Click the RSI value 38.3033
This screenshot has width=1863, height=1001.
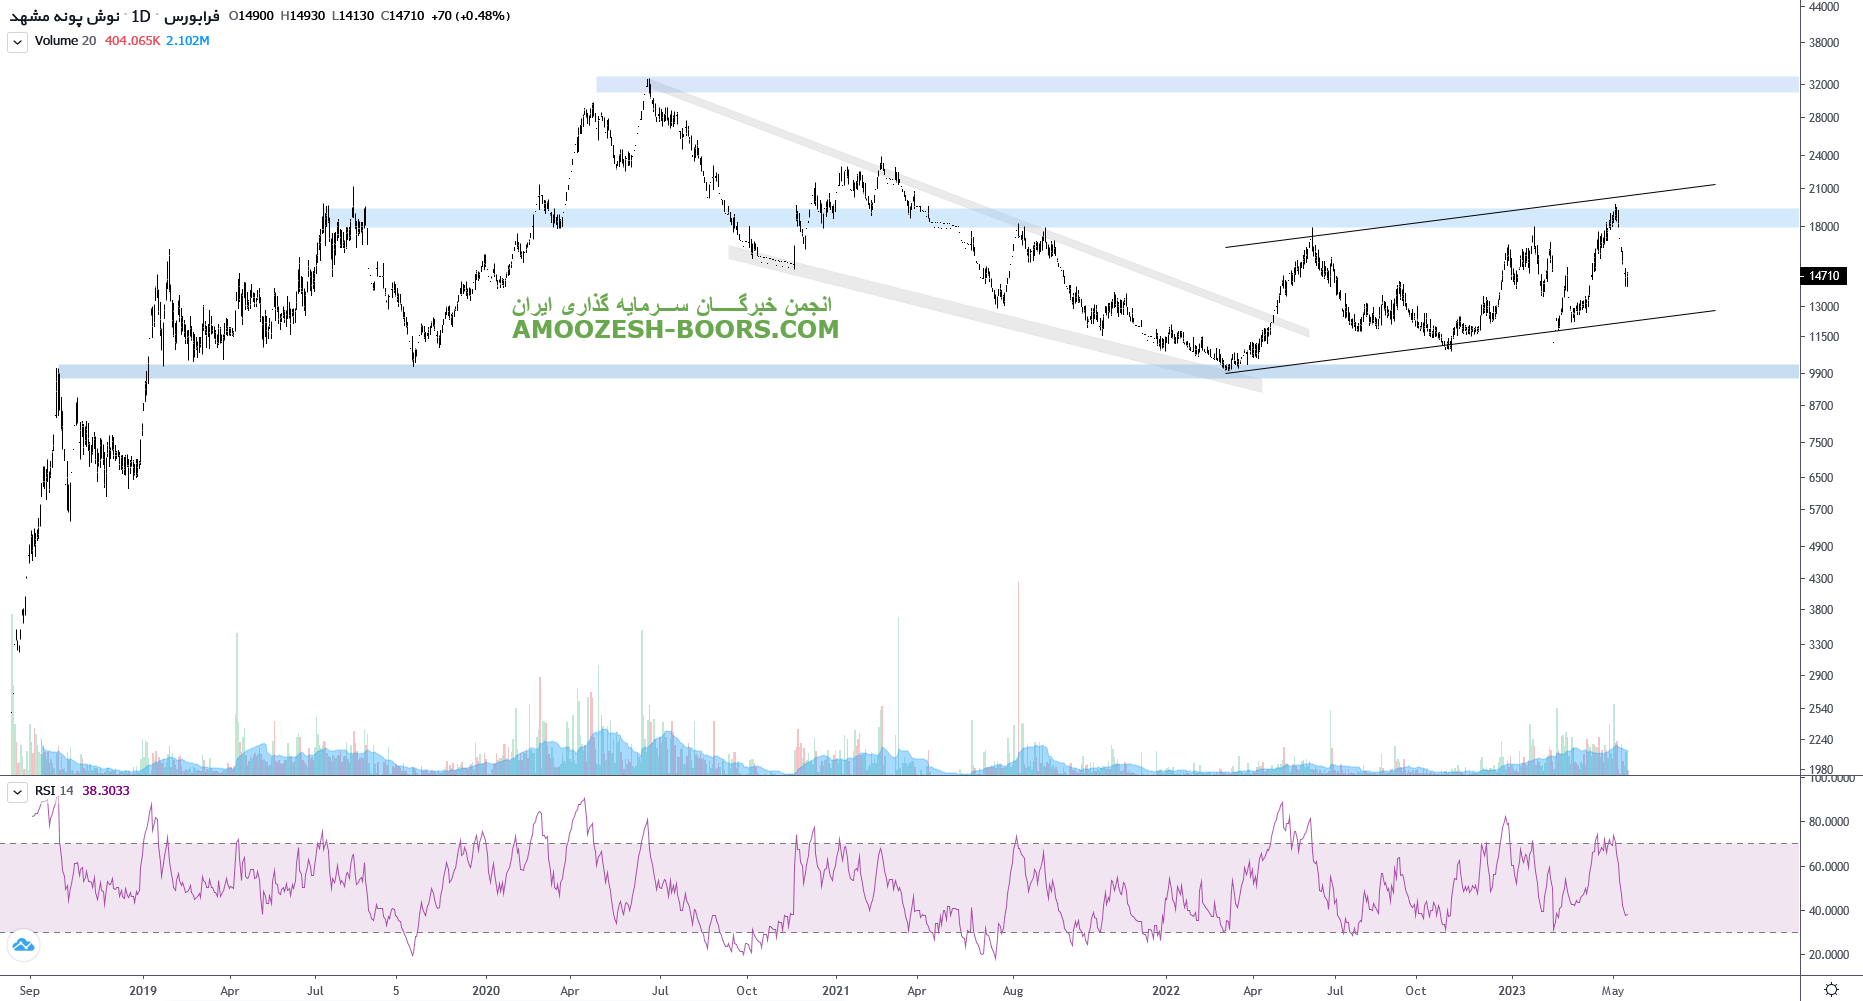click(x=106, y=791)
